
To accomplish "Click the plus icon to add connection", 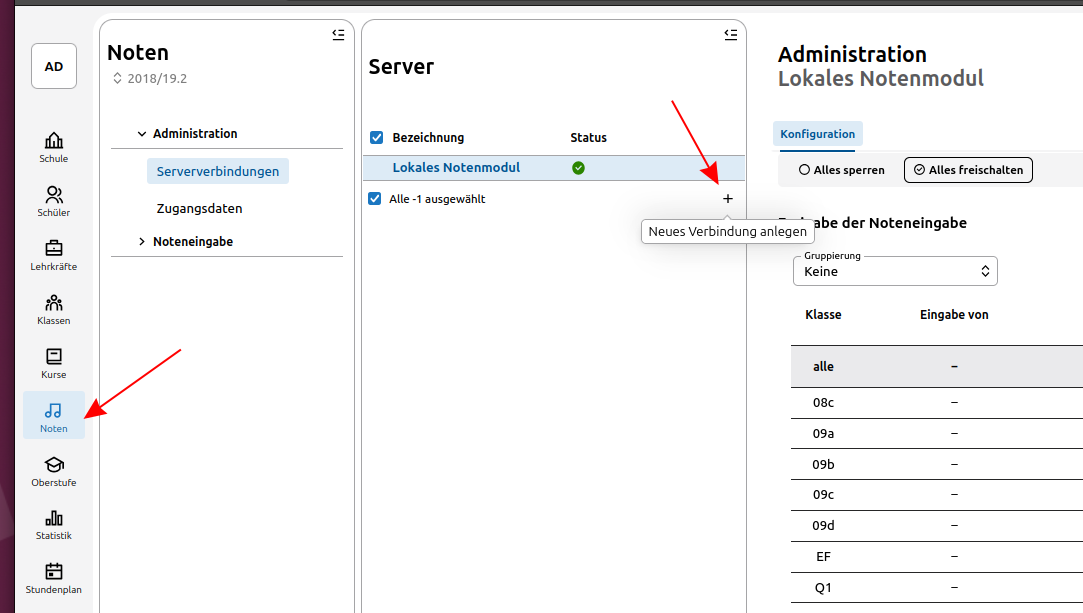I will 727,199.
